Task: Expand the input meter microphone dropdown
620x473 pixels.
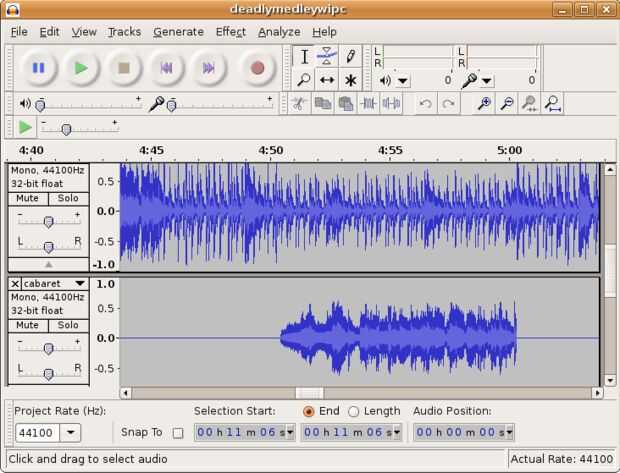Action: [486, 81]
